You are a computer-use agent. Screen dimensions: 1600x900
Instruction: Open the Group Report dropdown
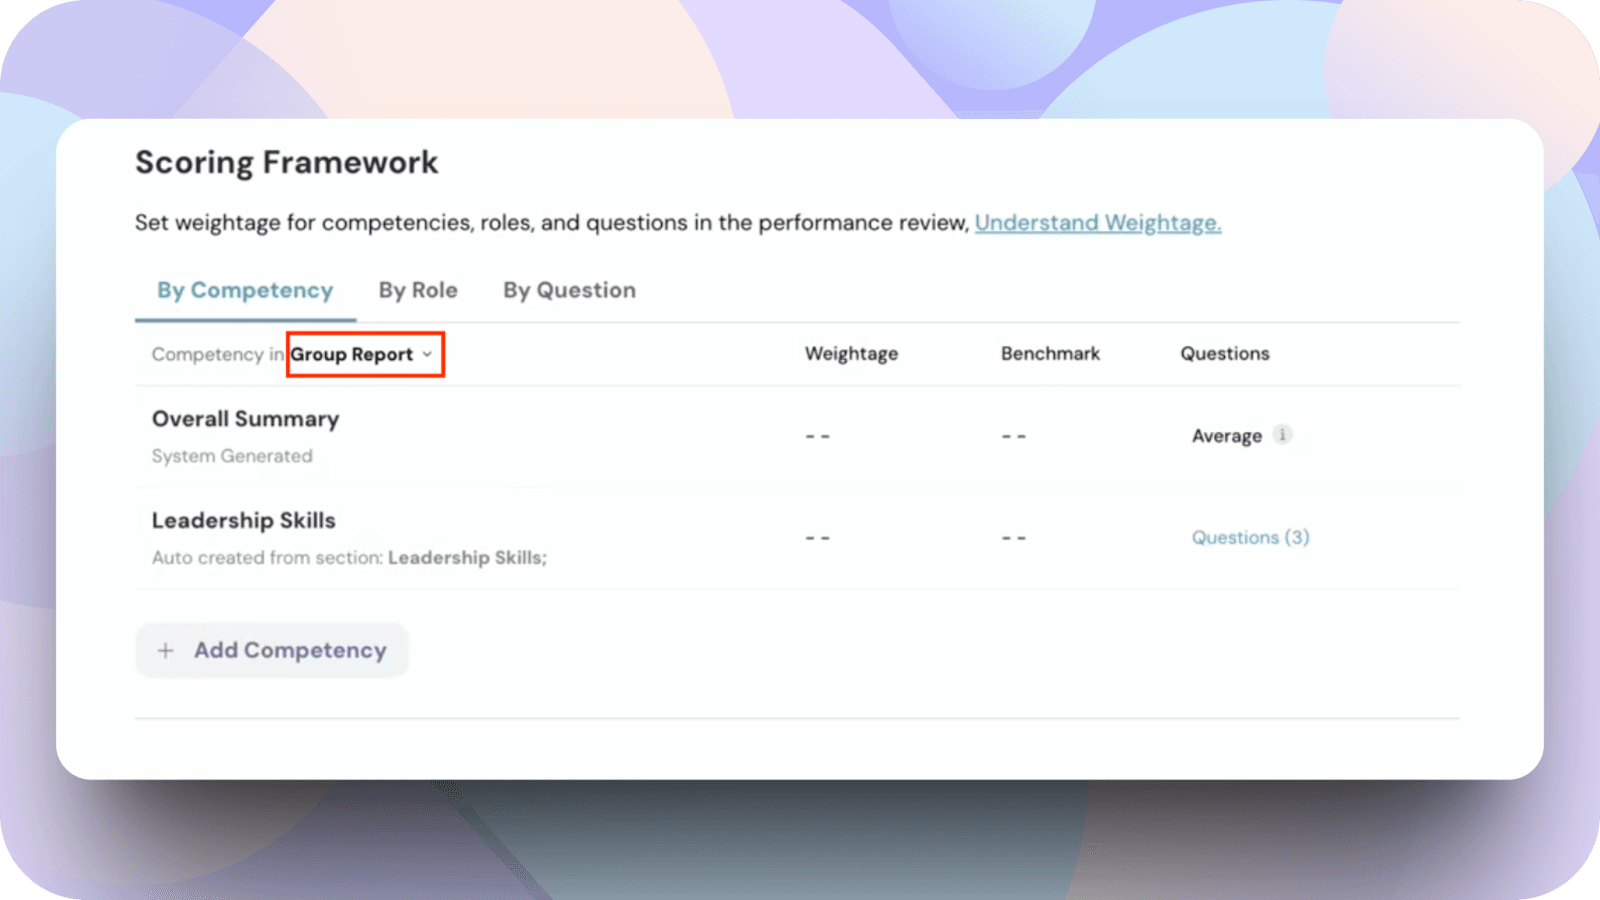364,355
